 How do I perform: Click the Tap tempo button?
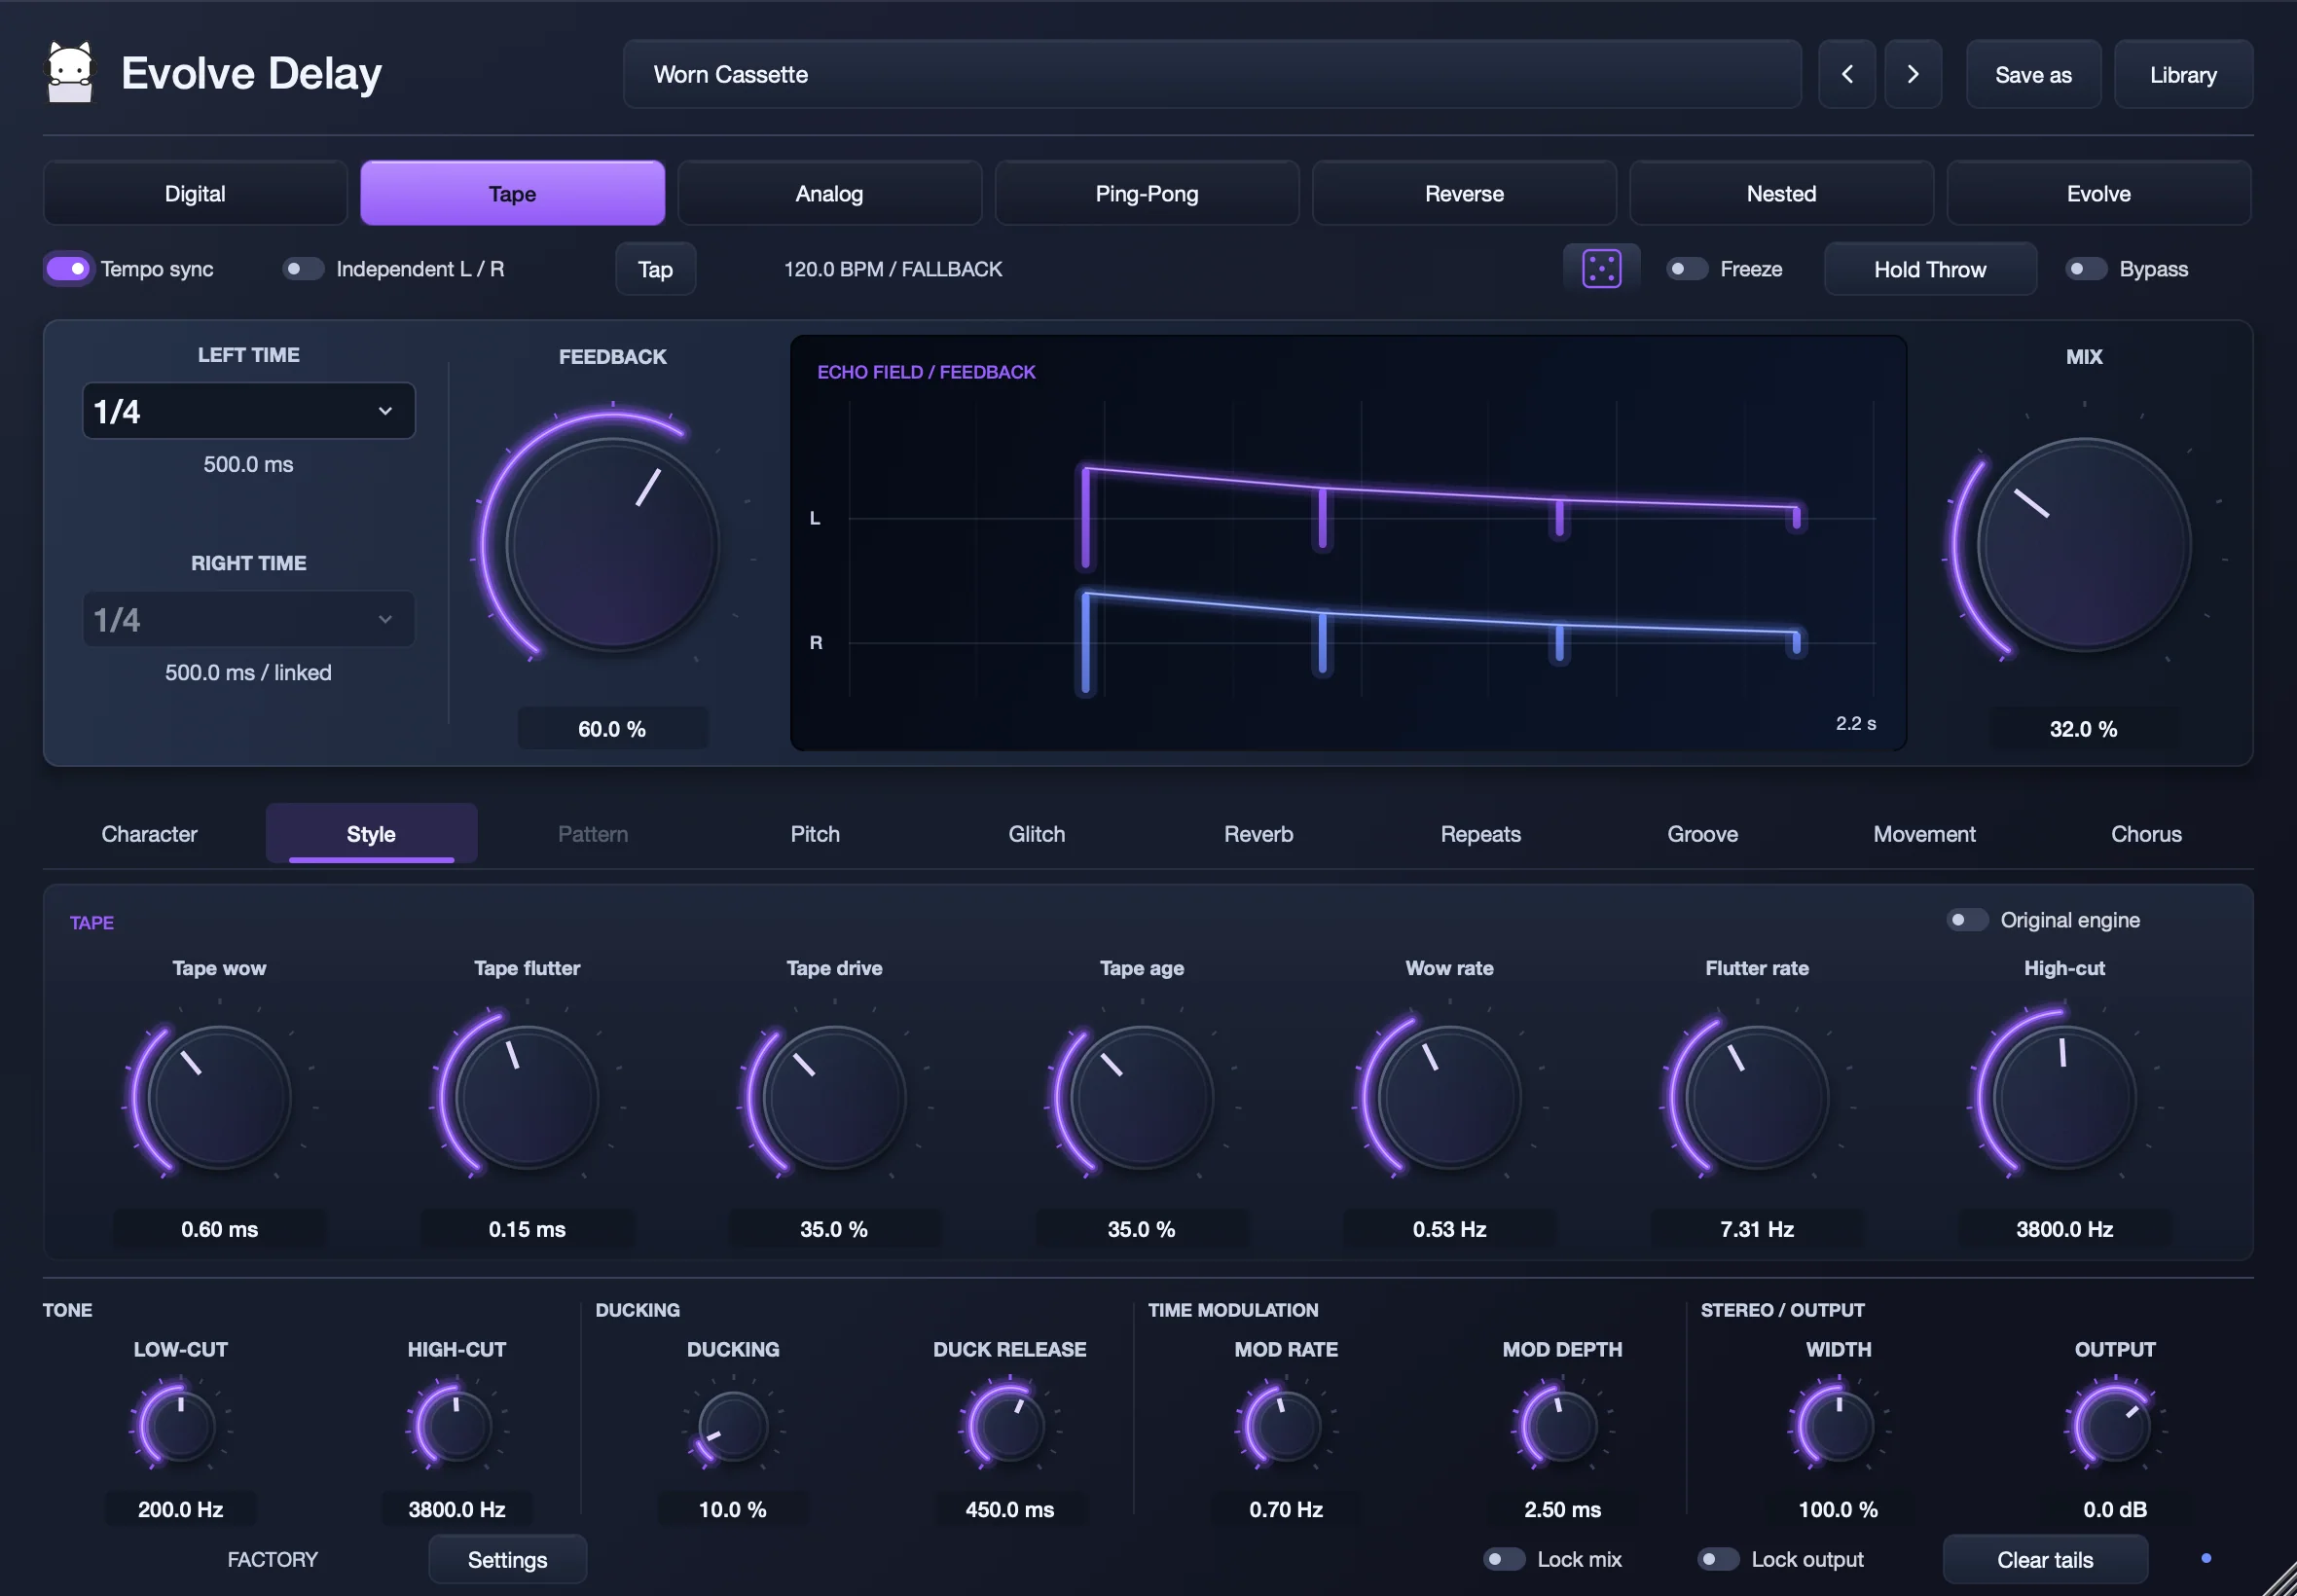[x=655, y=268]
